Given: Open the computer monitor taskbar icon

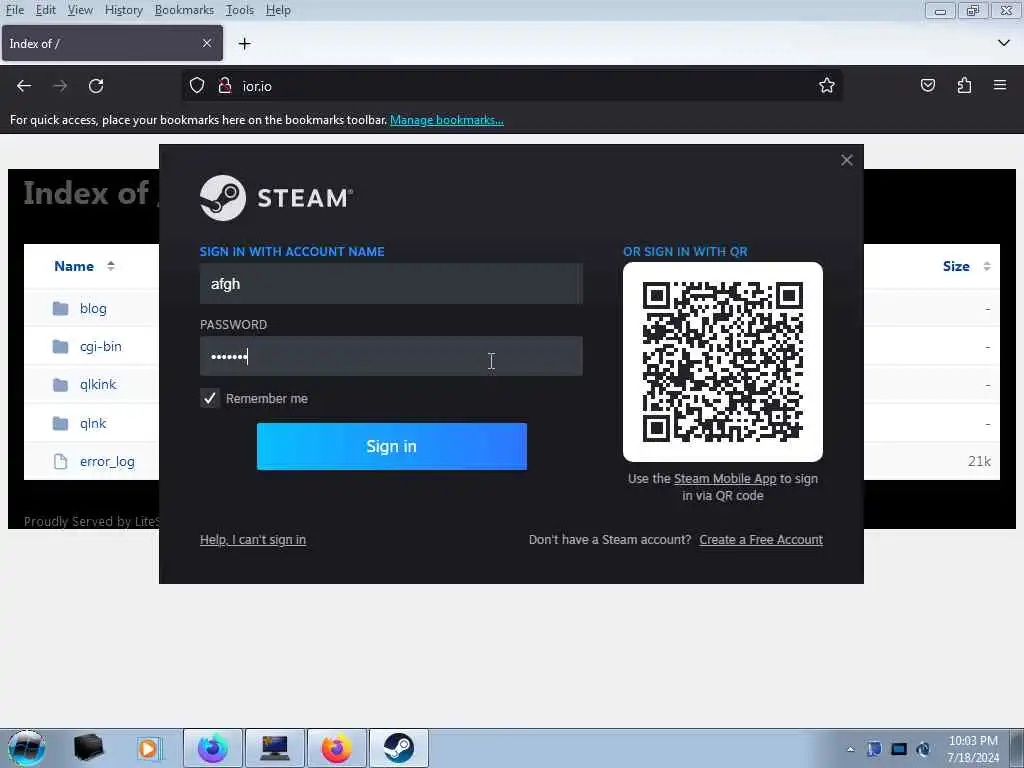Looking at the screenshot, I should click(x=274, y=748).
